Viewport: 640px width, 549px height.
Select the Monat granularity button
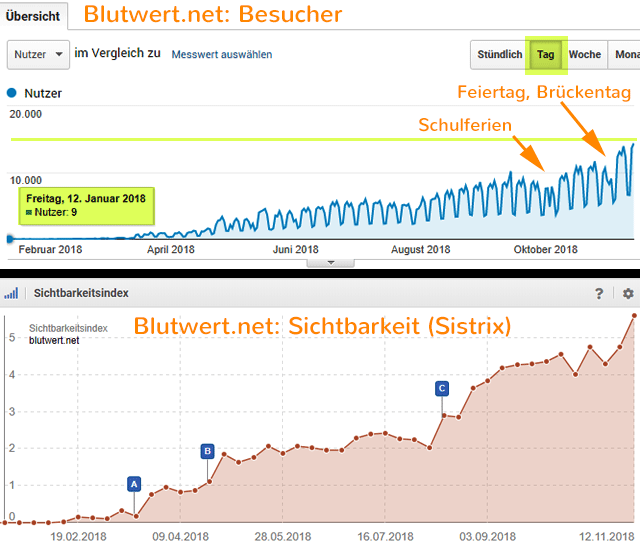coord(624,55)
